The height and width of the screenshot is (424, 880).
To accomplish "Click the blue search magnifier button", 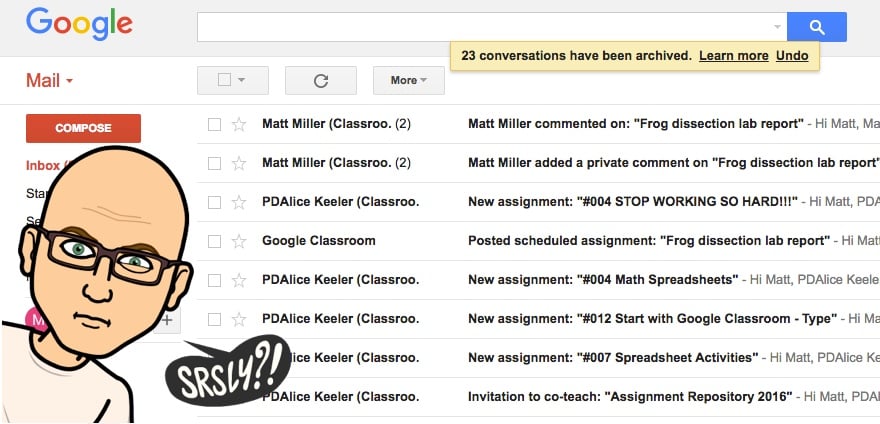I will pyautogui.click(x=817, y=27).
